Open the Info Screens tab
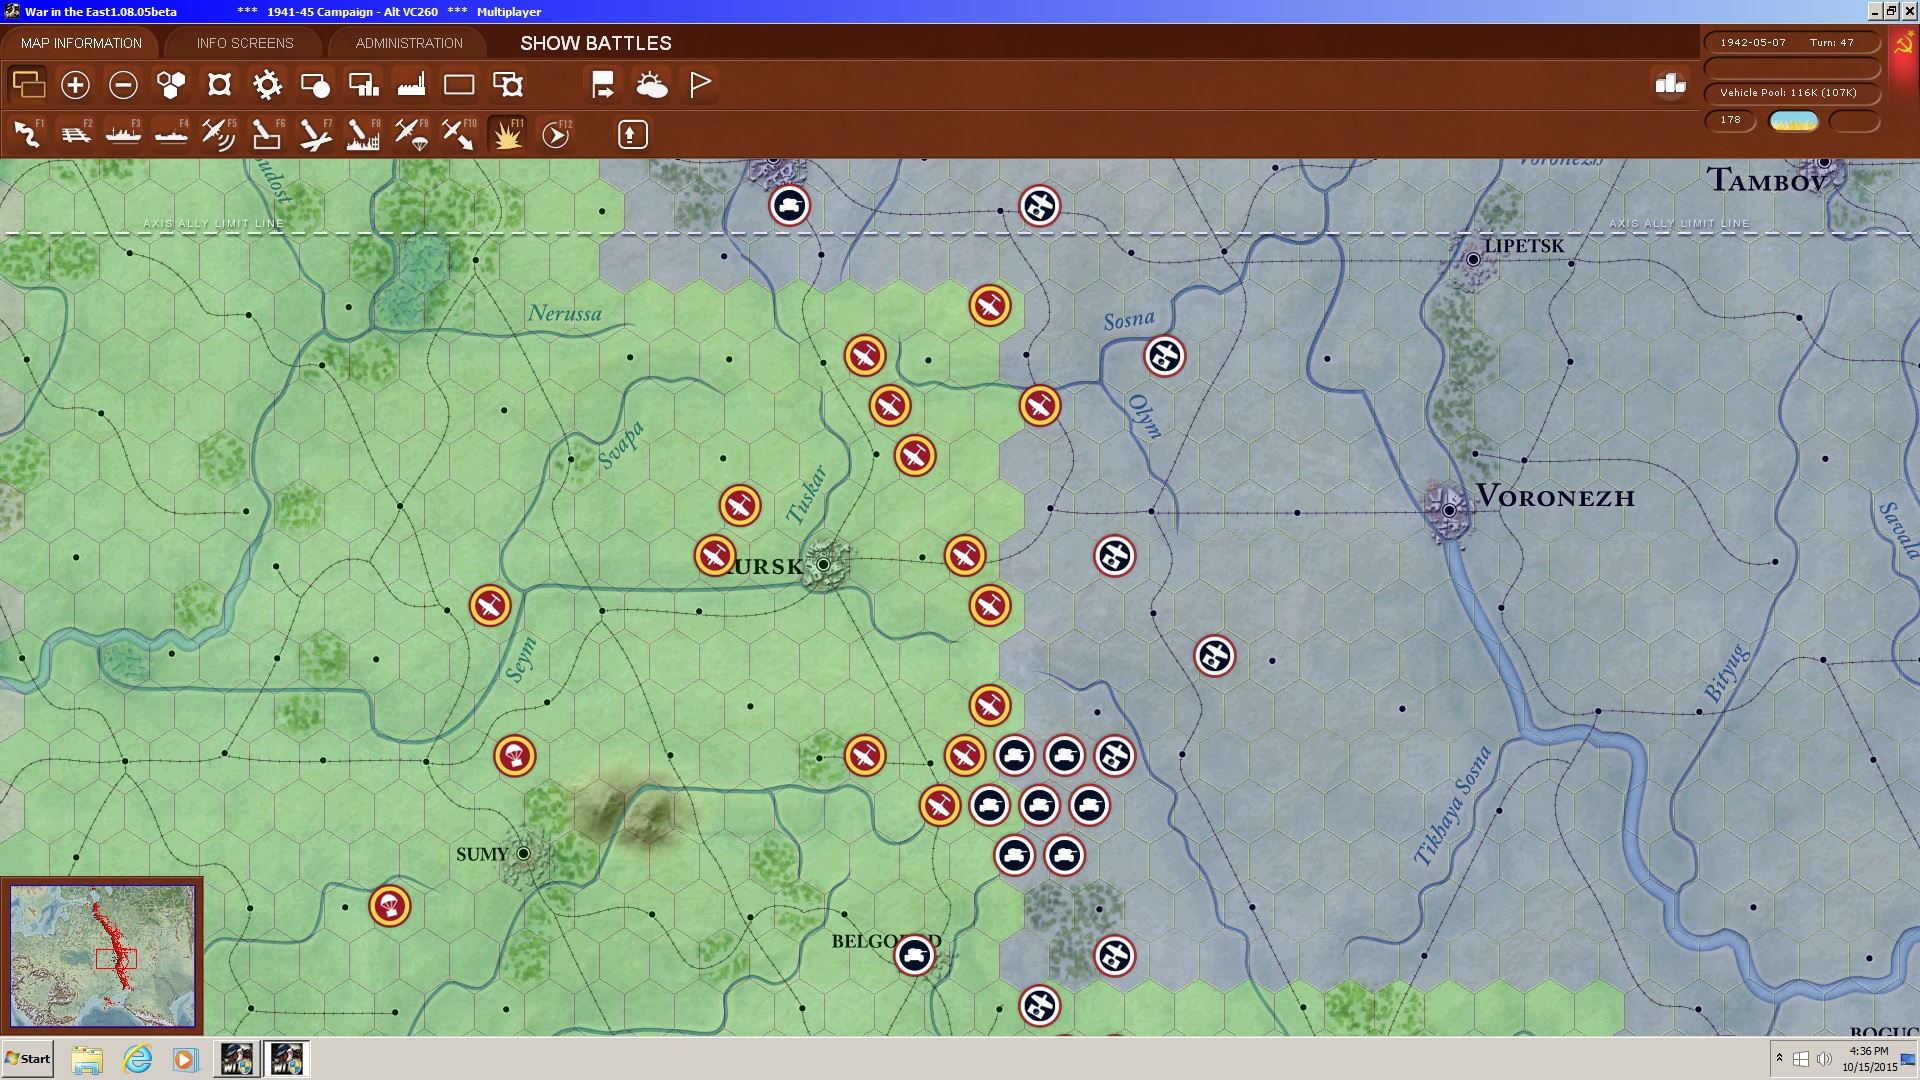This screenshot has height=1080, width=1920. pos(245,43)
